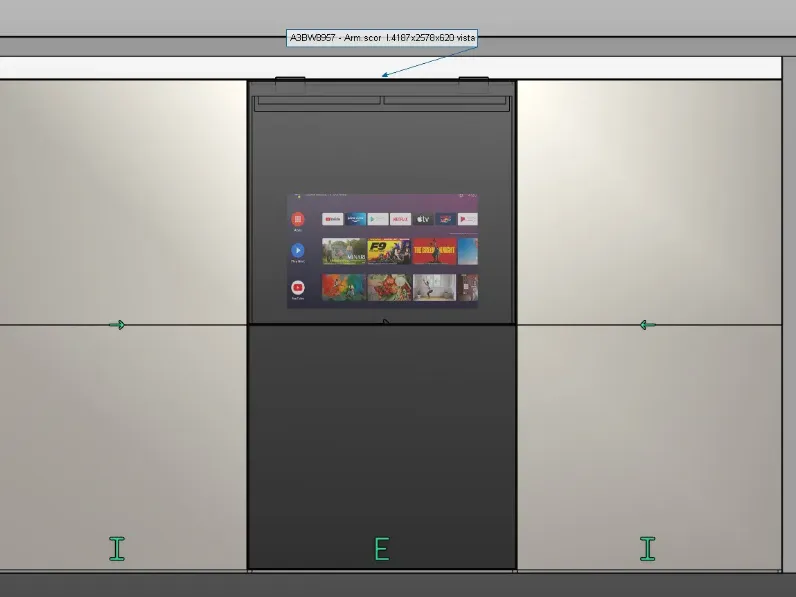This screenshot has height=597, width=796.
Task: Select the green I marker on the left door
Action: pyautogui.click(x=117, y=549)
